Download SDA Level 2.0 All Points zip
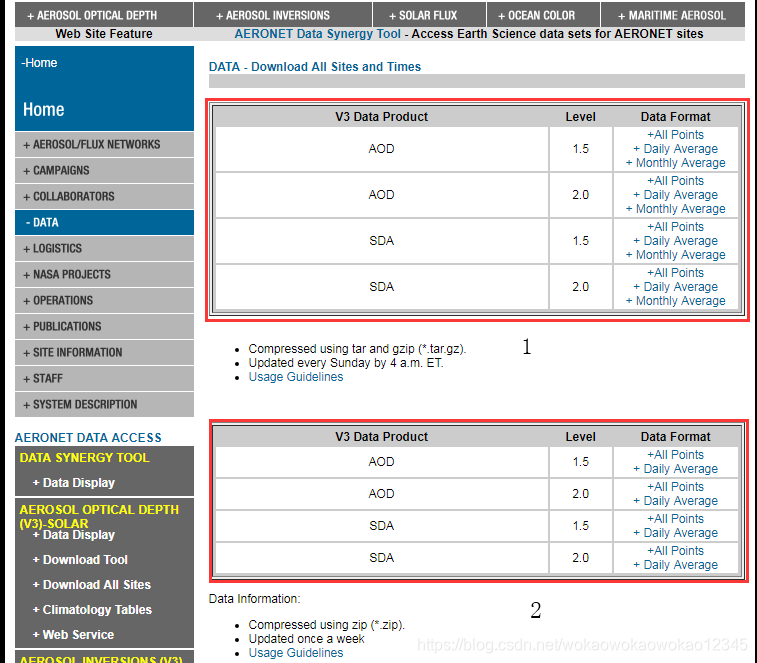 [x=675, y=550]
